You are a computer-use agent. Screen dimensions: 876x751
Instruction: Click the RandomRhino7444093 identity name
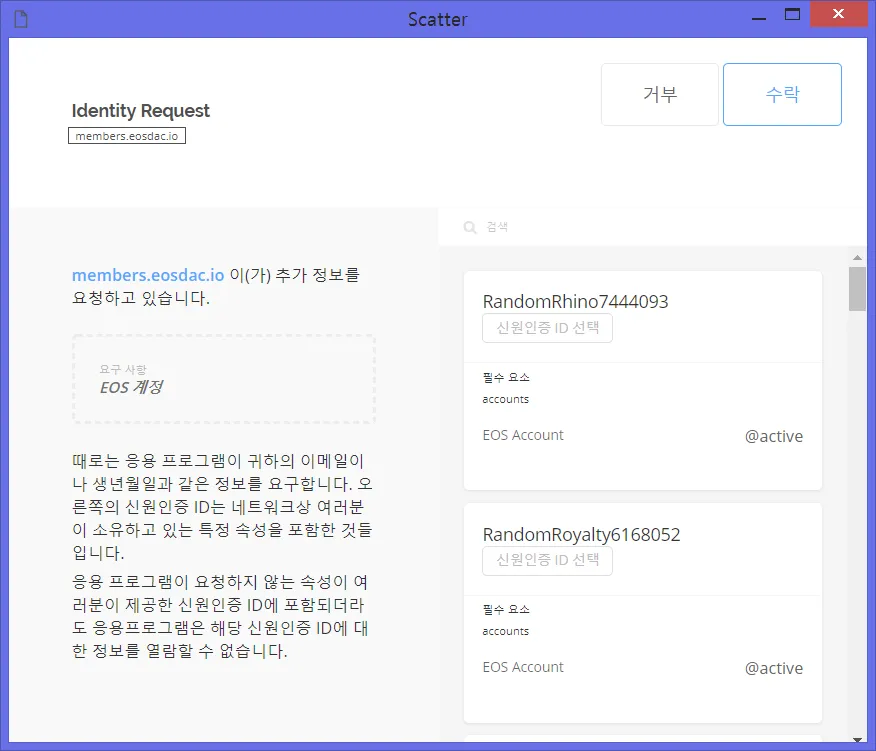[575, 302]
